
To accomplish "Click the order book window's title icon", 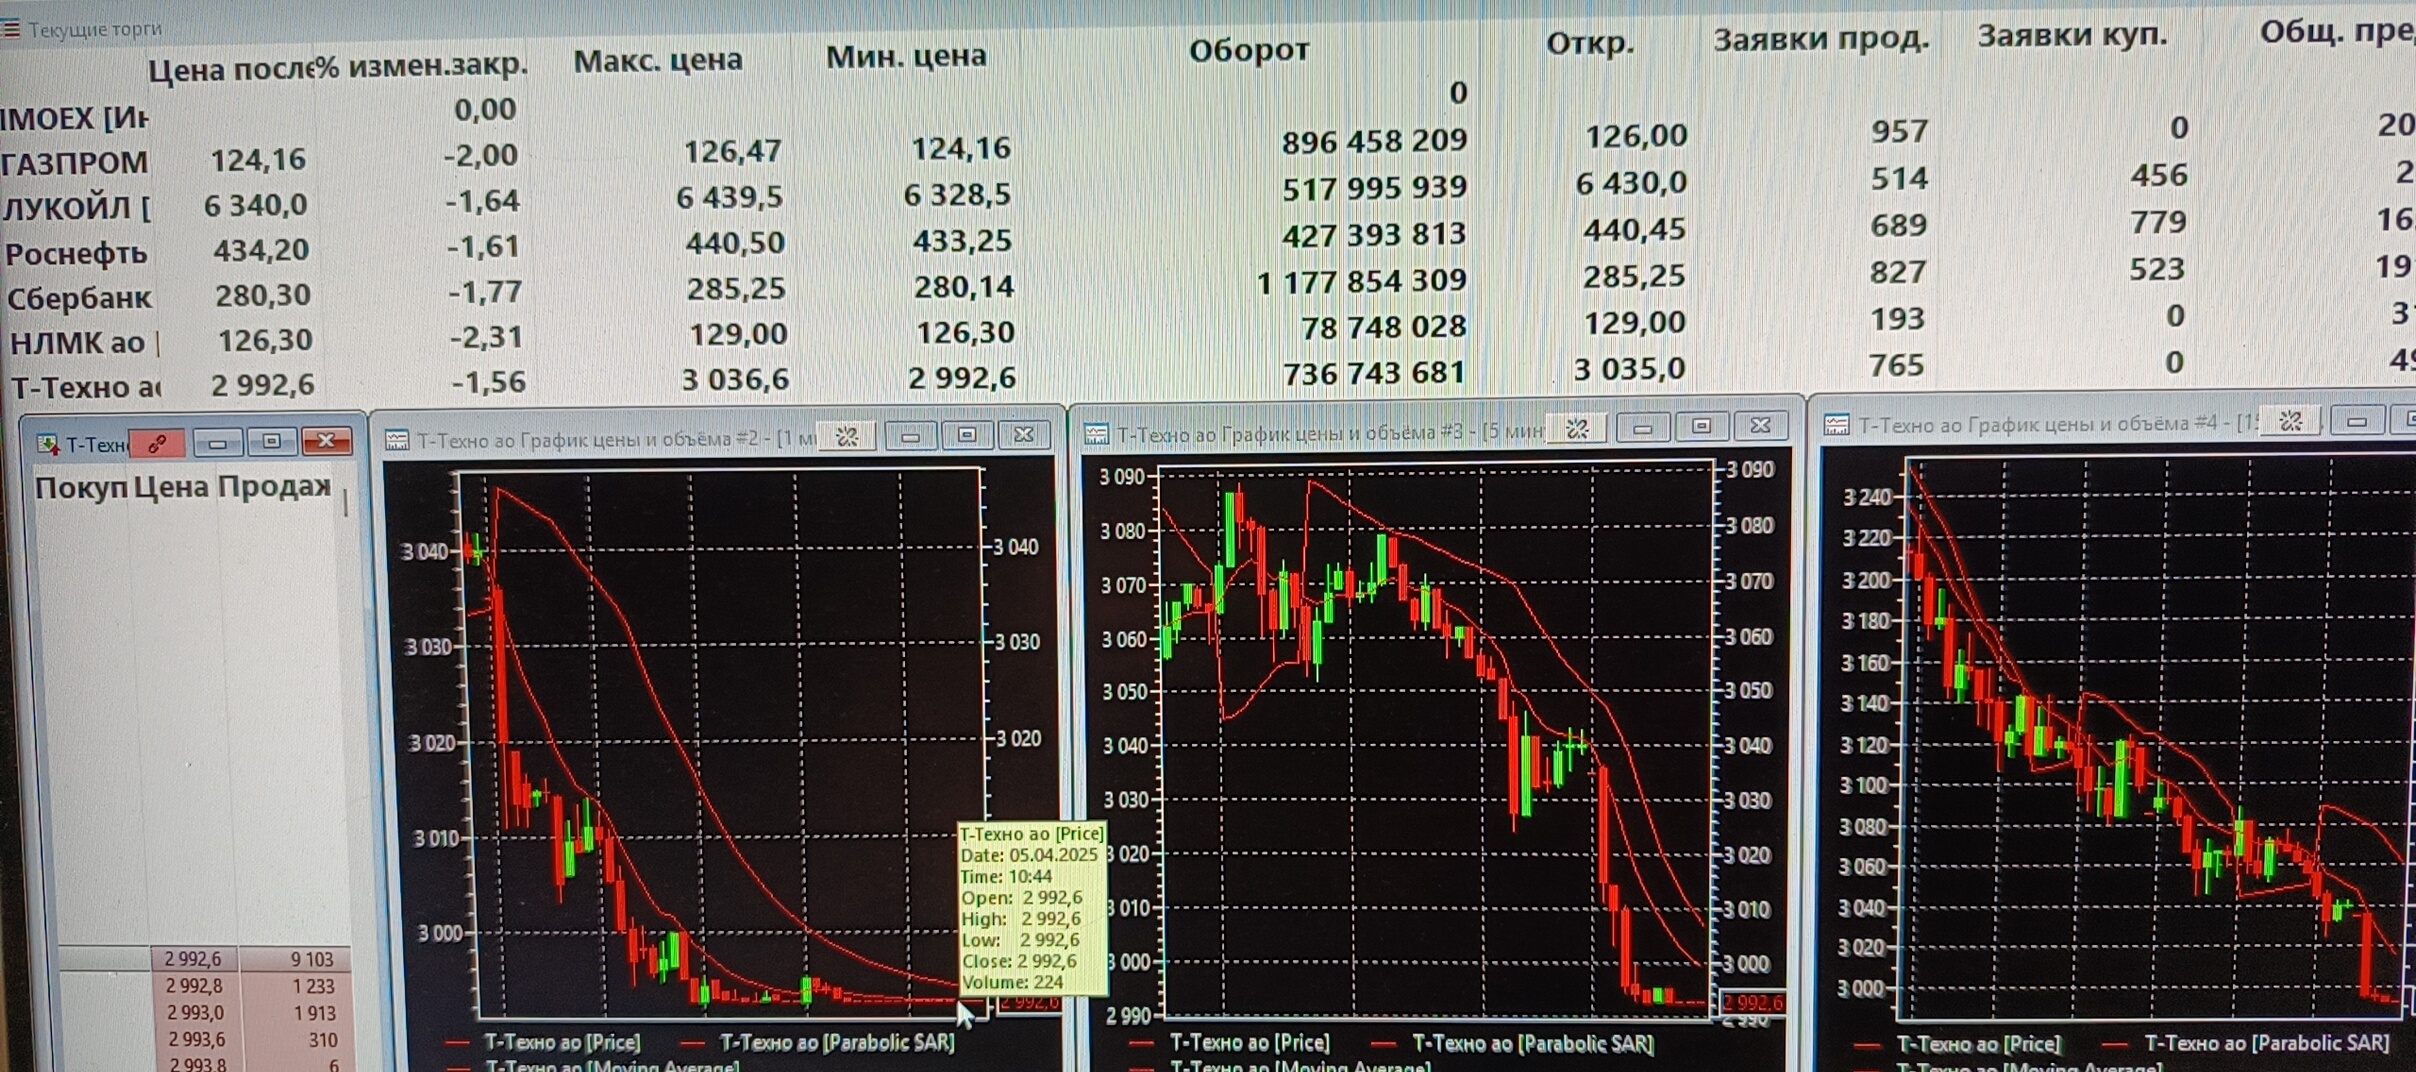I will [x=47, y=443].
